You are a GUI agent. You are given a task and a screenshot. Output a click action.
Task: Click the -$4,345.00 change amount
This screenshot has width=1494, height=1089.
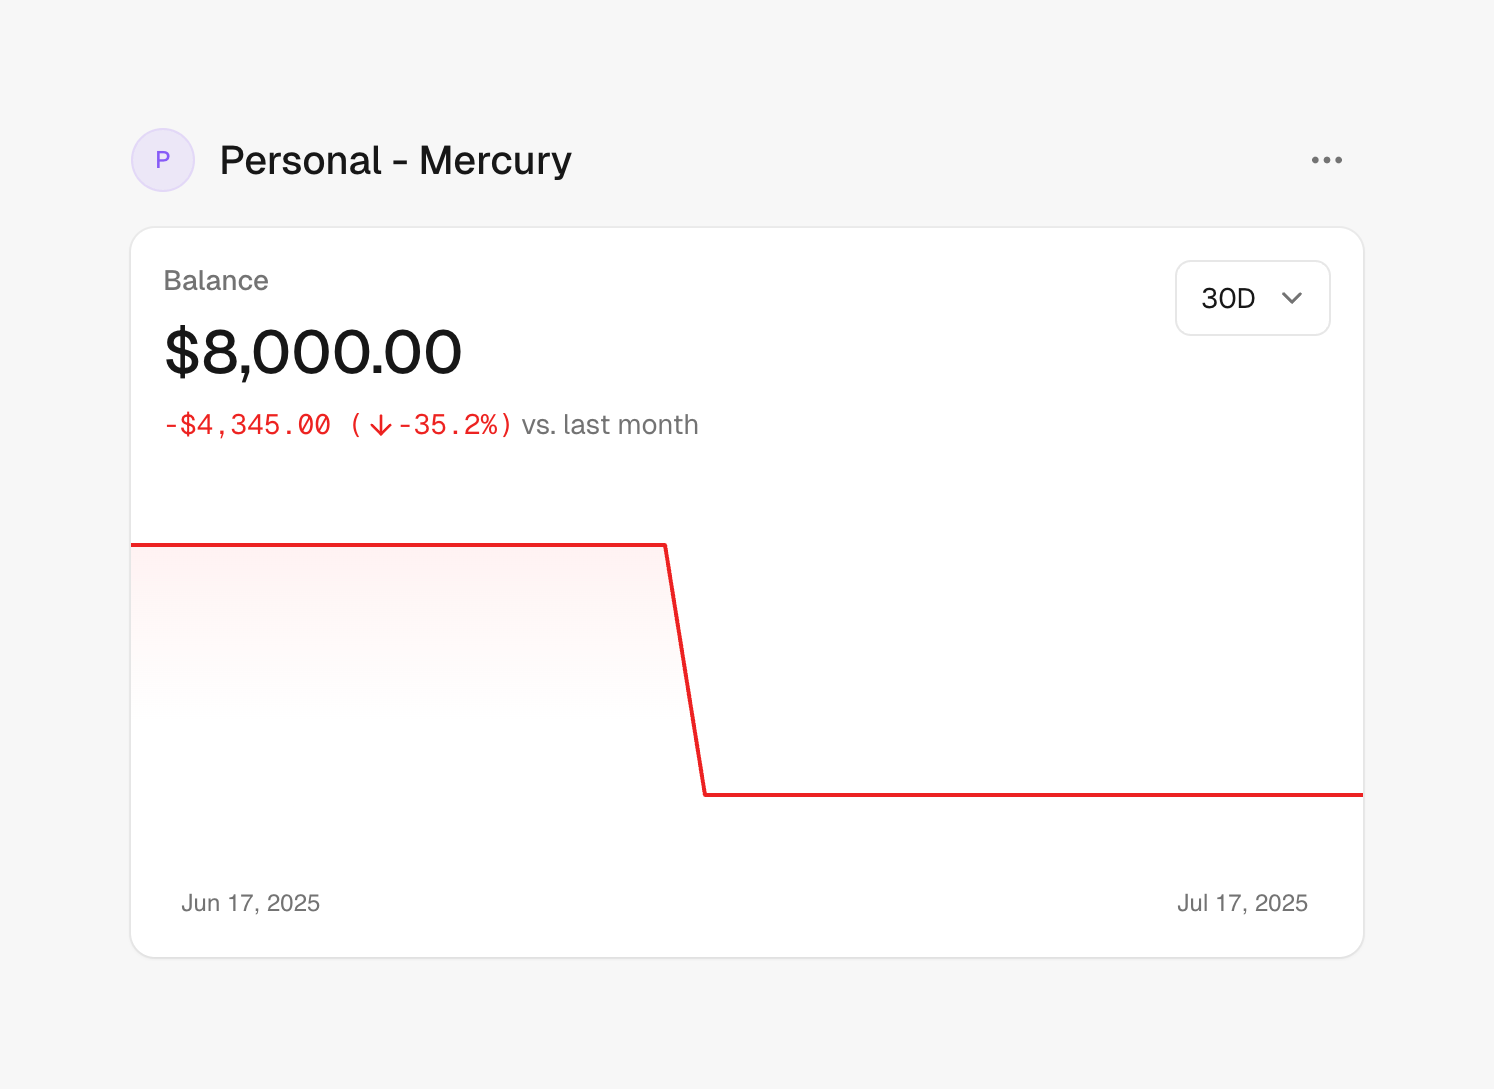pyautogui.click(x=248, y=425)
